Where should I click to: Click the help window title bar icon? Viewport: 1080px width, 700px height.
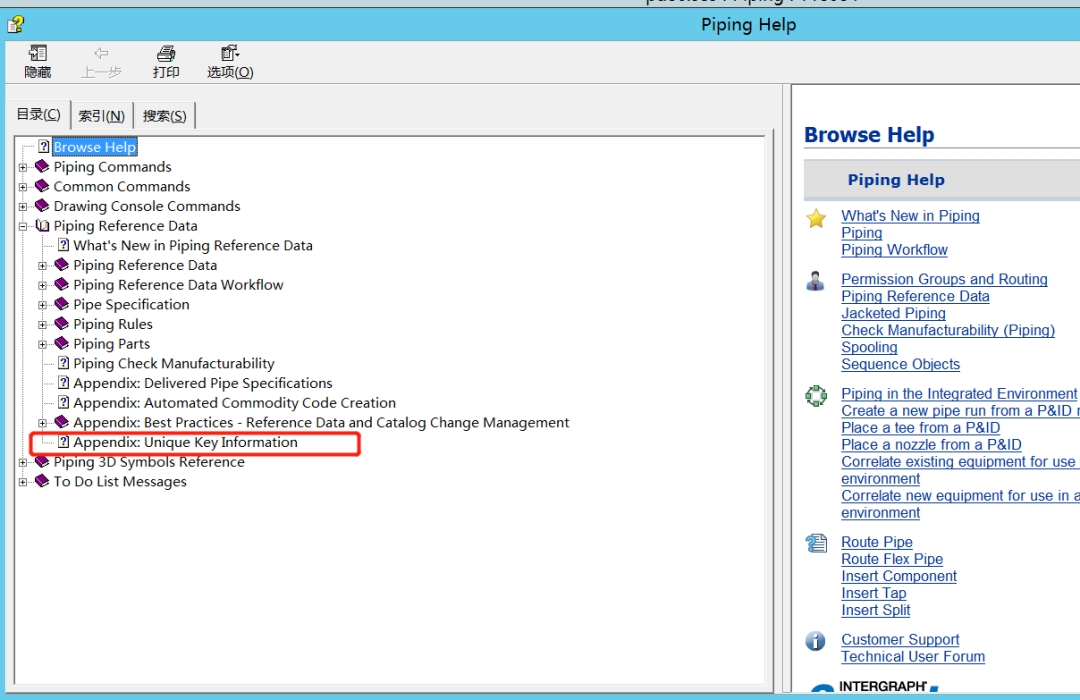coord(15,25)
